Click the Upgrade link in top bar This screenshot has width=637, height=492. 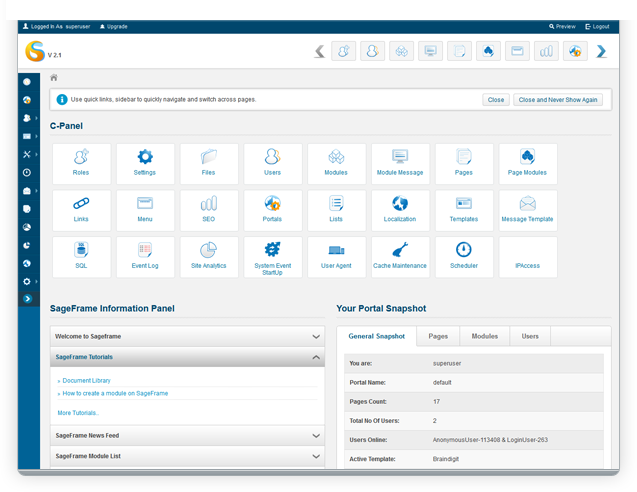click(114, 26)
